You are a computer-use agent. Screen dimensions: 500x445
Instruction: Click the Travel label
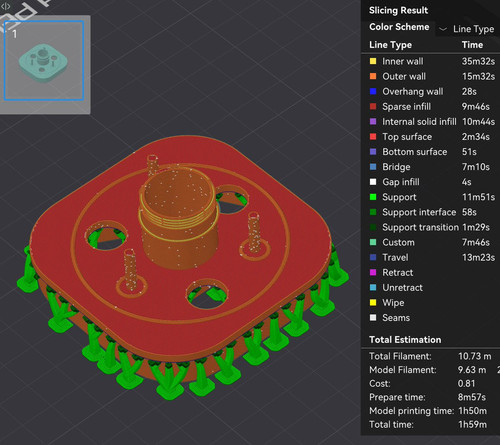coord(395,257)
